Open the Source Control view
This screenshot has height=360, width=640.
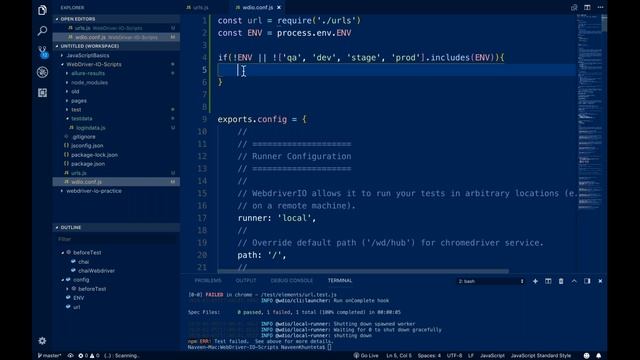(42, 51)
